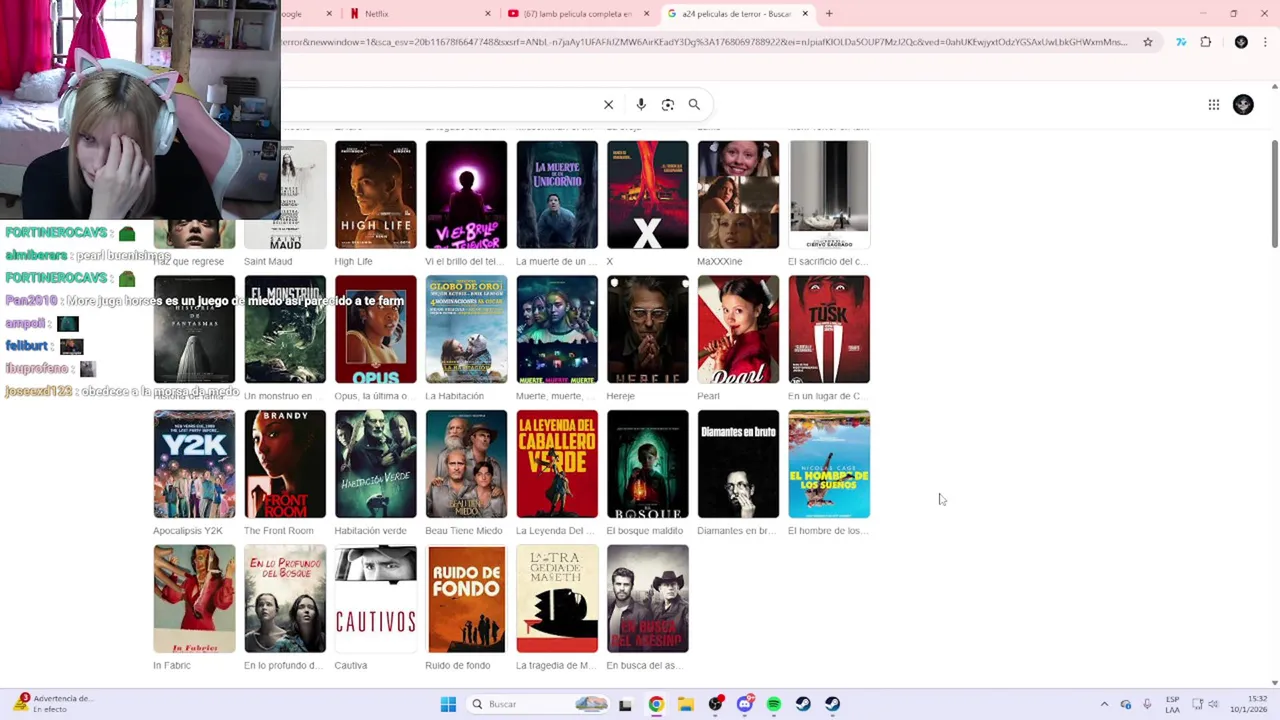
Task: Open the Ruido de fondo poster
Action: 466,599
